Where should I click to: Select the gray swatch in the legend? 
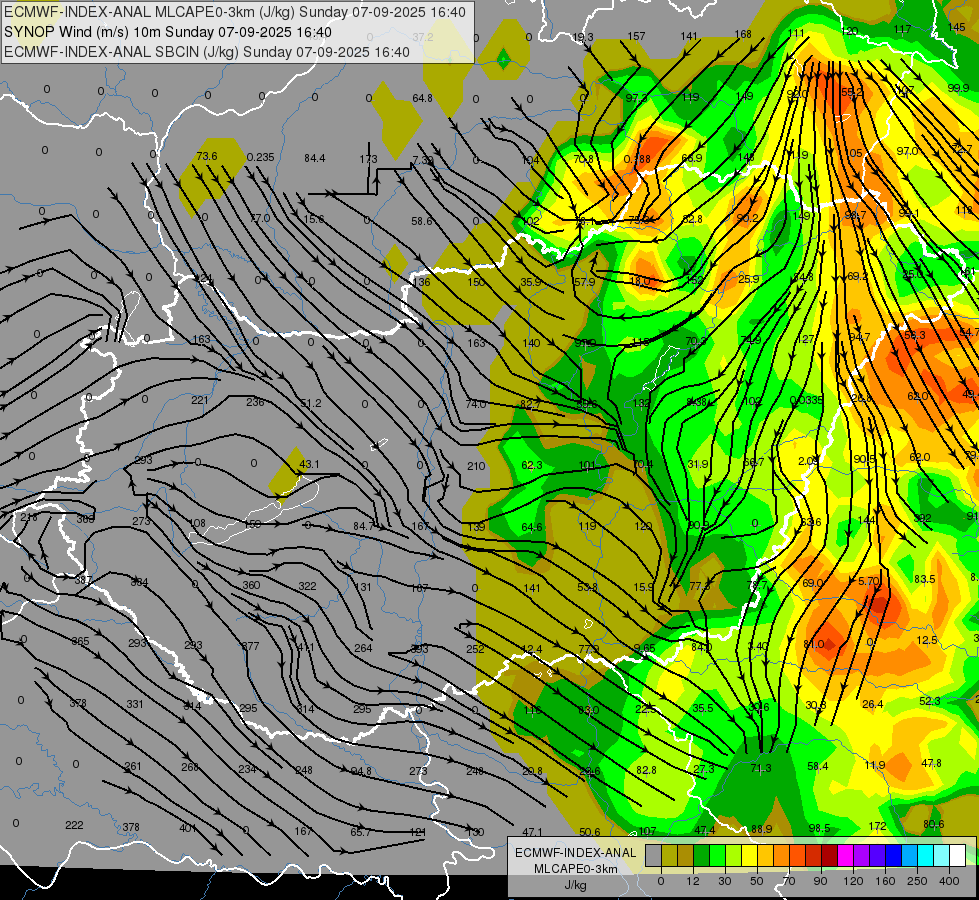(x=653, y=855)
